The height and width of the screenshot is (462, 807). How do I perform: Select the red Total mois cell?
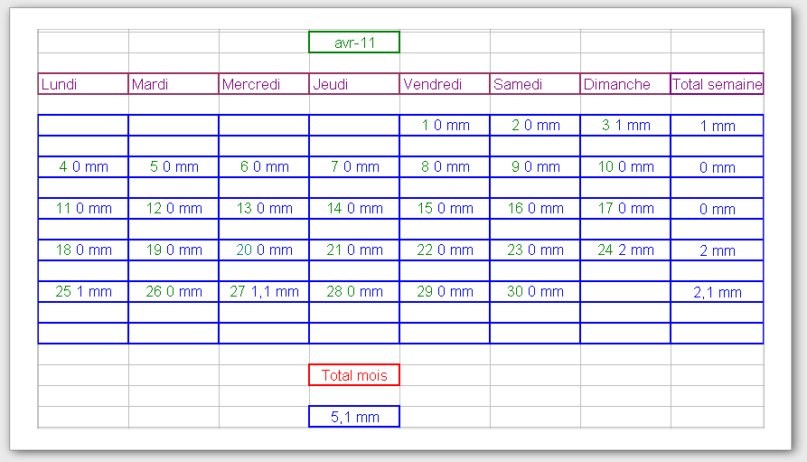[x=354, y=375]
